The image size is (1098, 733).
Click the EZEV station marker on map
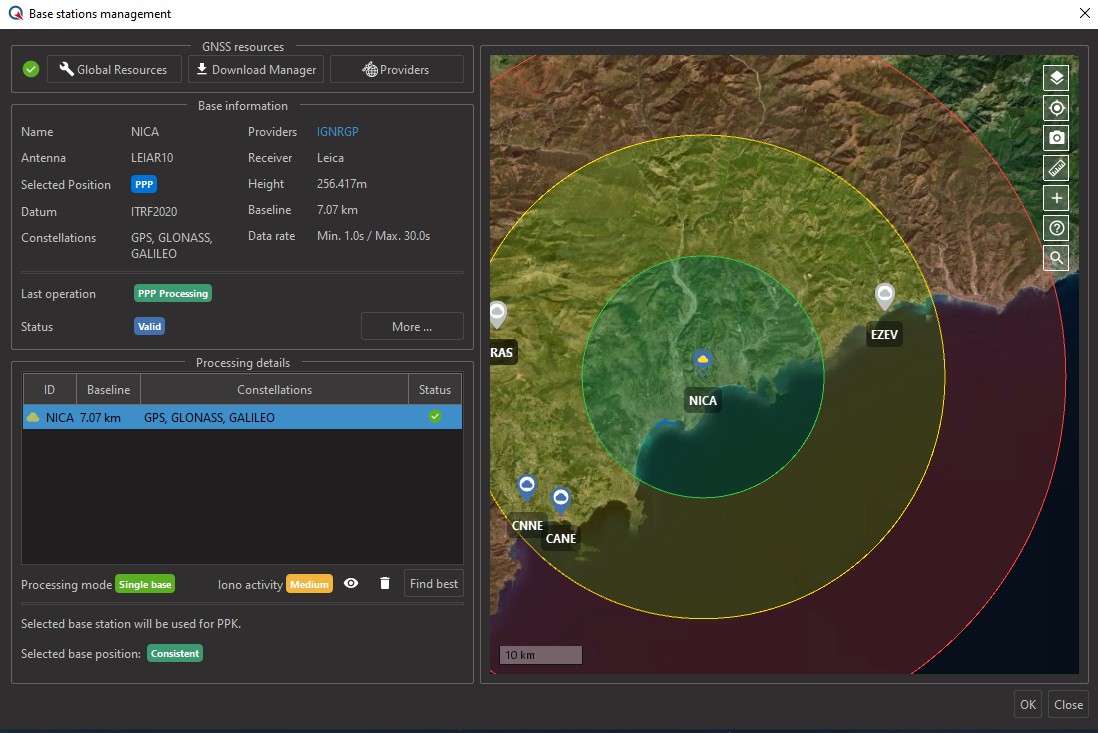[884, 296]
